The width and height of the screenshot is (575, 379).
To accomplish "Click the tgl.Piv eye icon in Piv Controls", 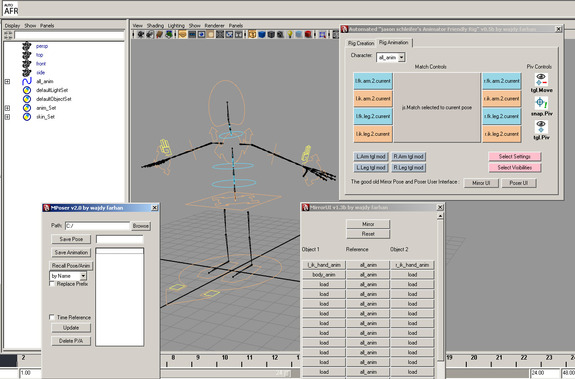I will coord(541,127).
